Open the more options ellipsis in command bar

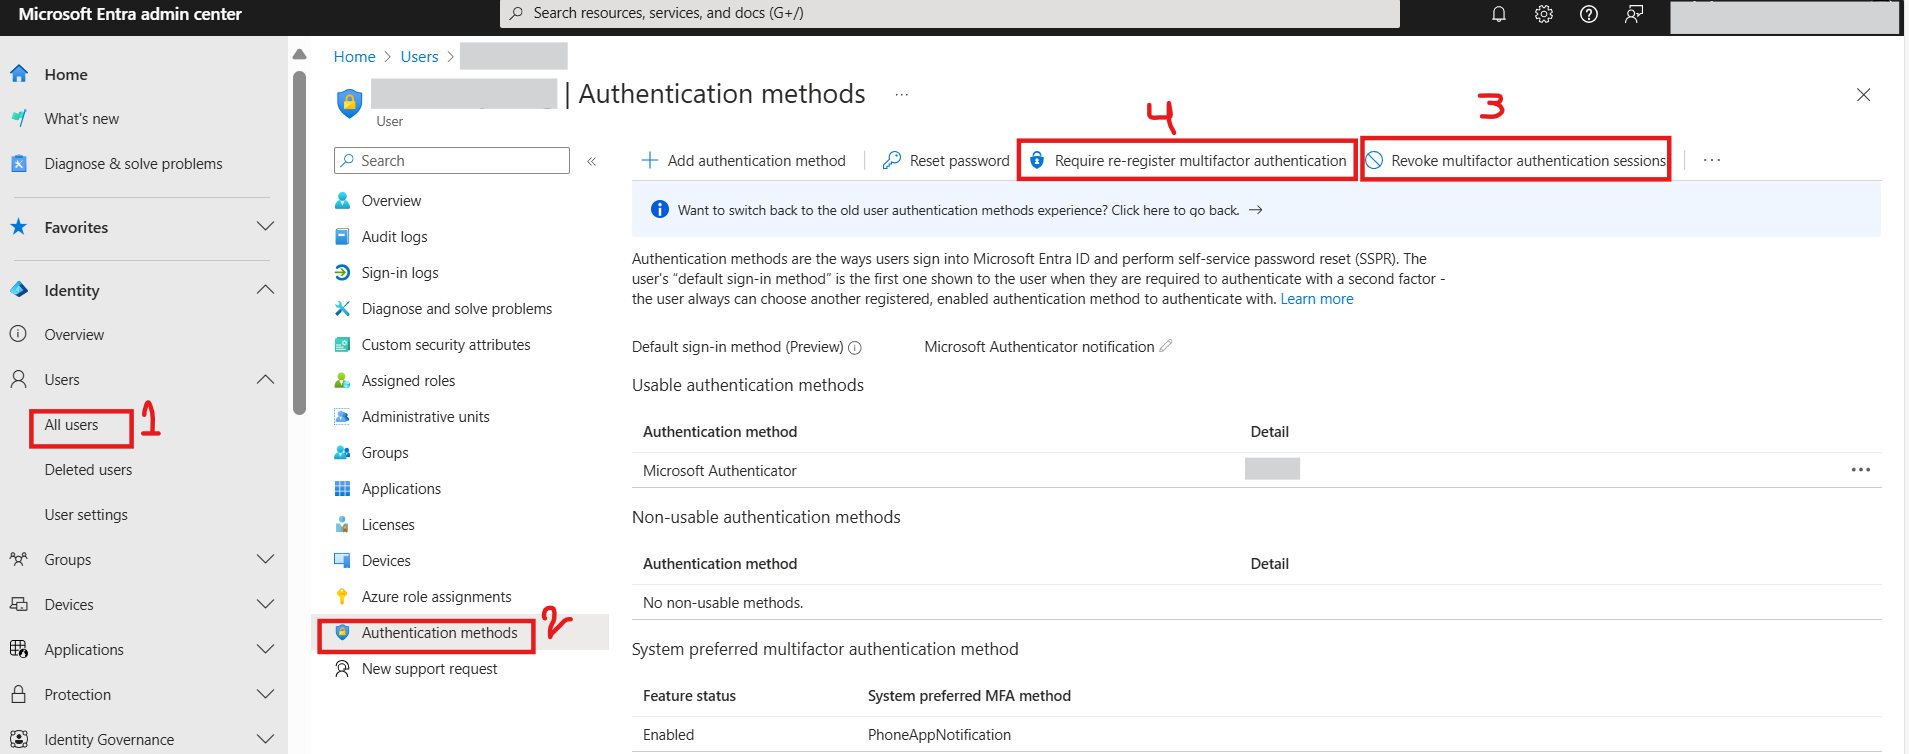pos(1712,160)
